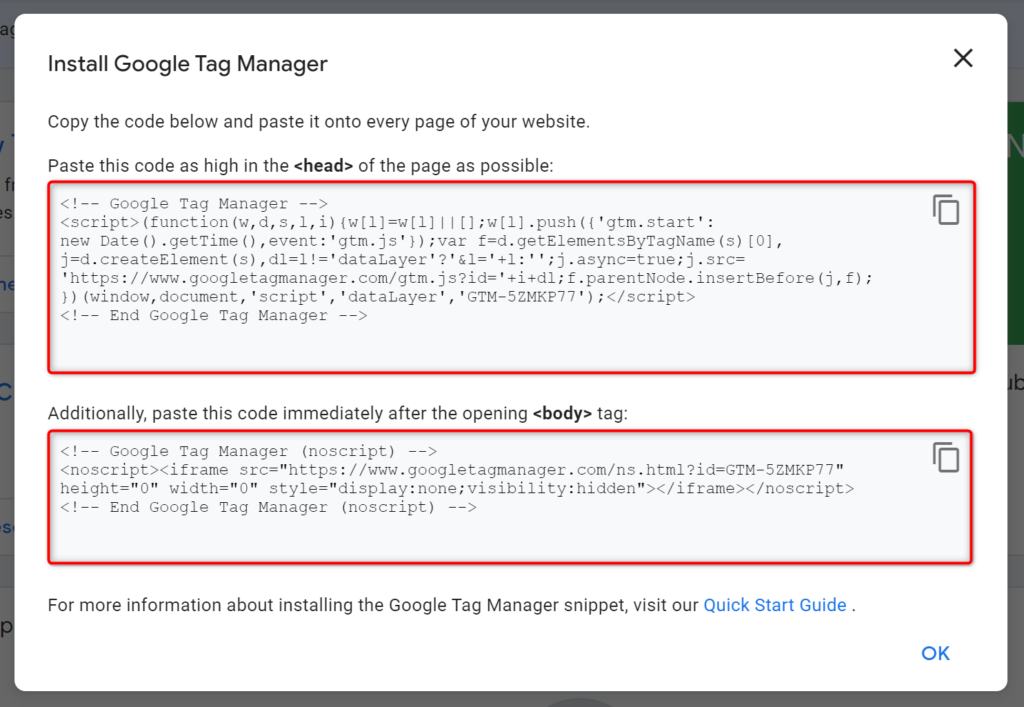Copy the noscript body snippet to clipboard
This screenshot has height=707, width=1024.
946,457
